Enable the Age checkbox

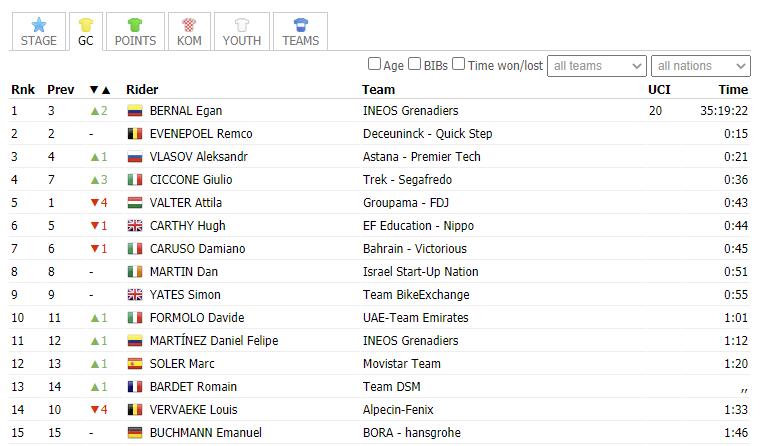point(374,64)
